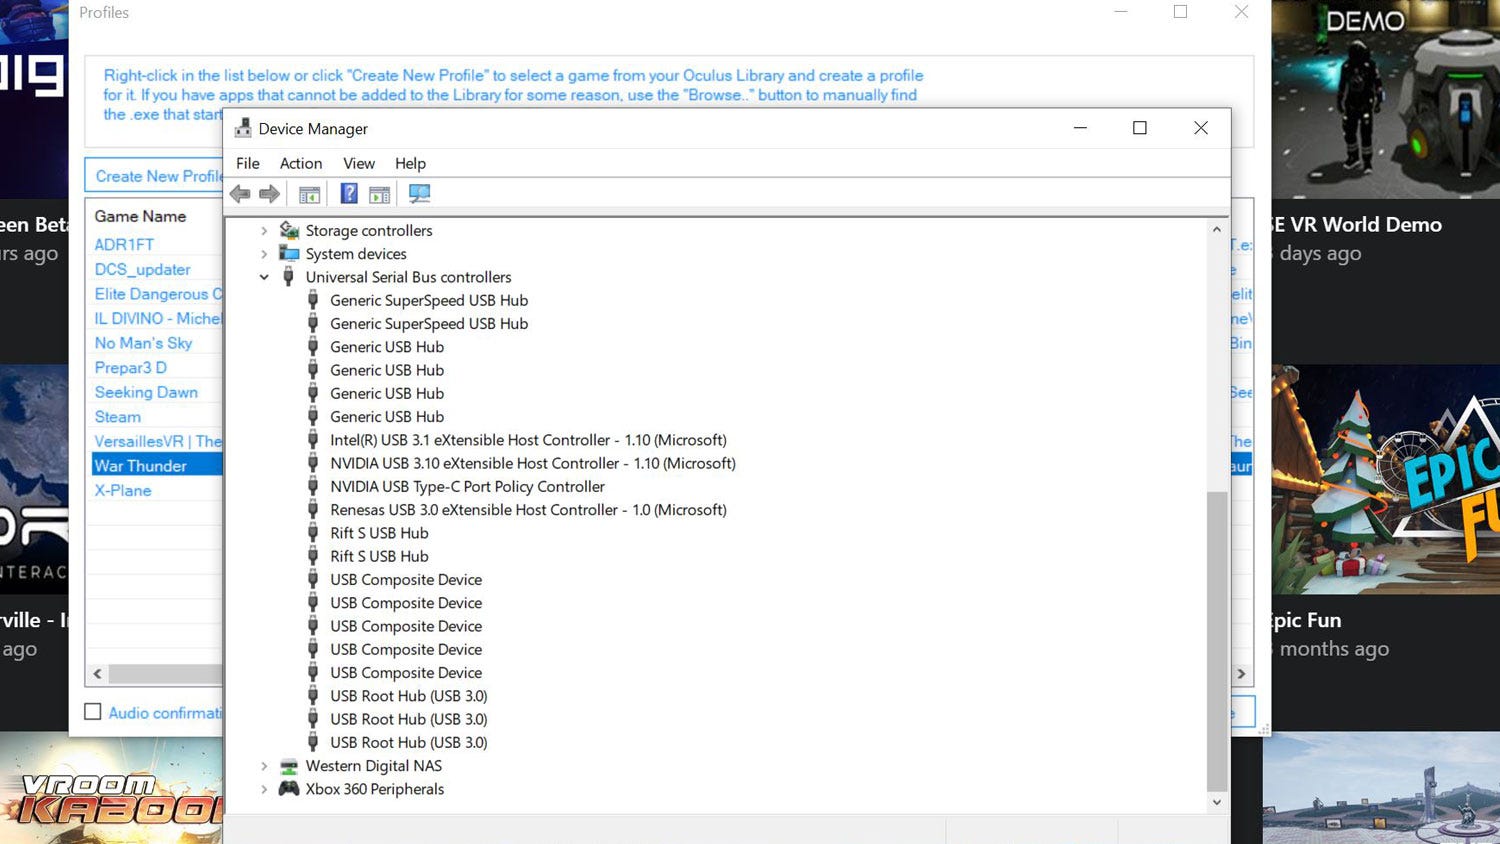Select Prepar3 D profile entry
This screenshot has width=1500, height=844.
131,367
